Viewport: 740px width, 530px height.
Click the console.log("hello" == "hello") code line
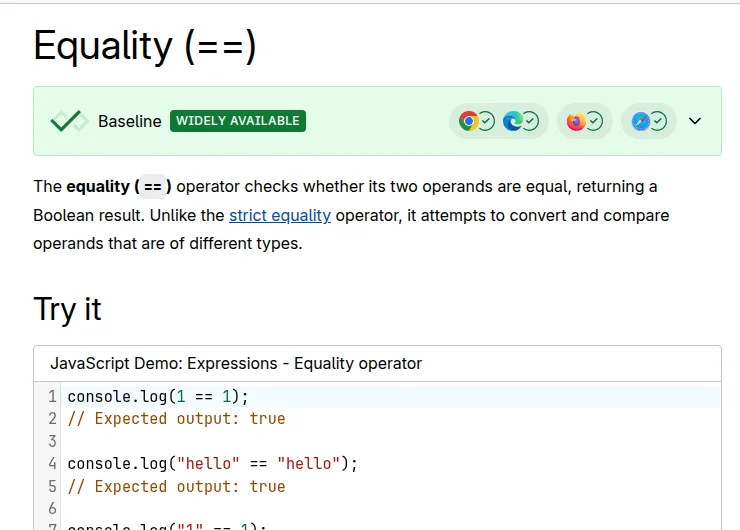click(213, 463)
